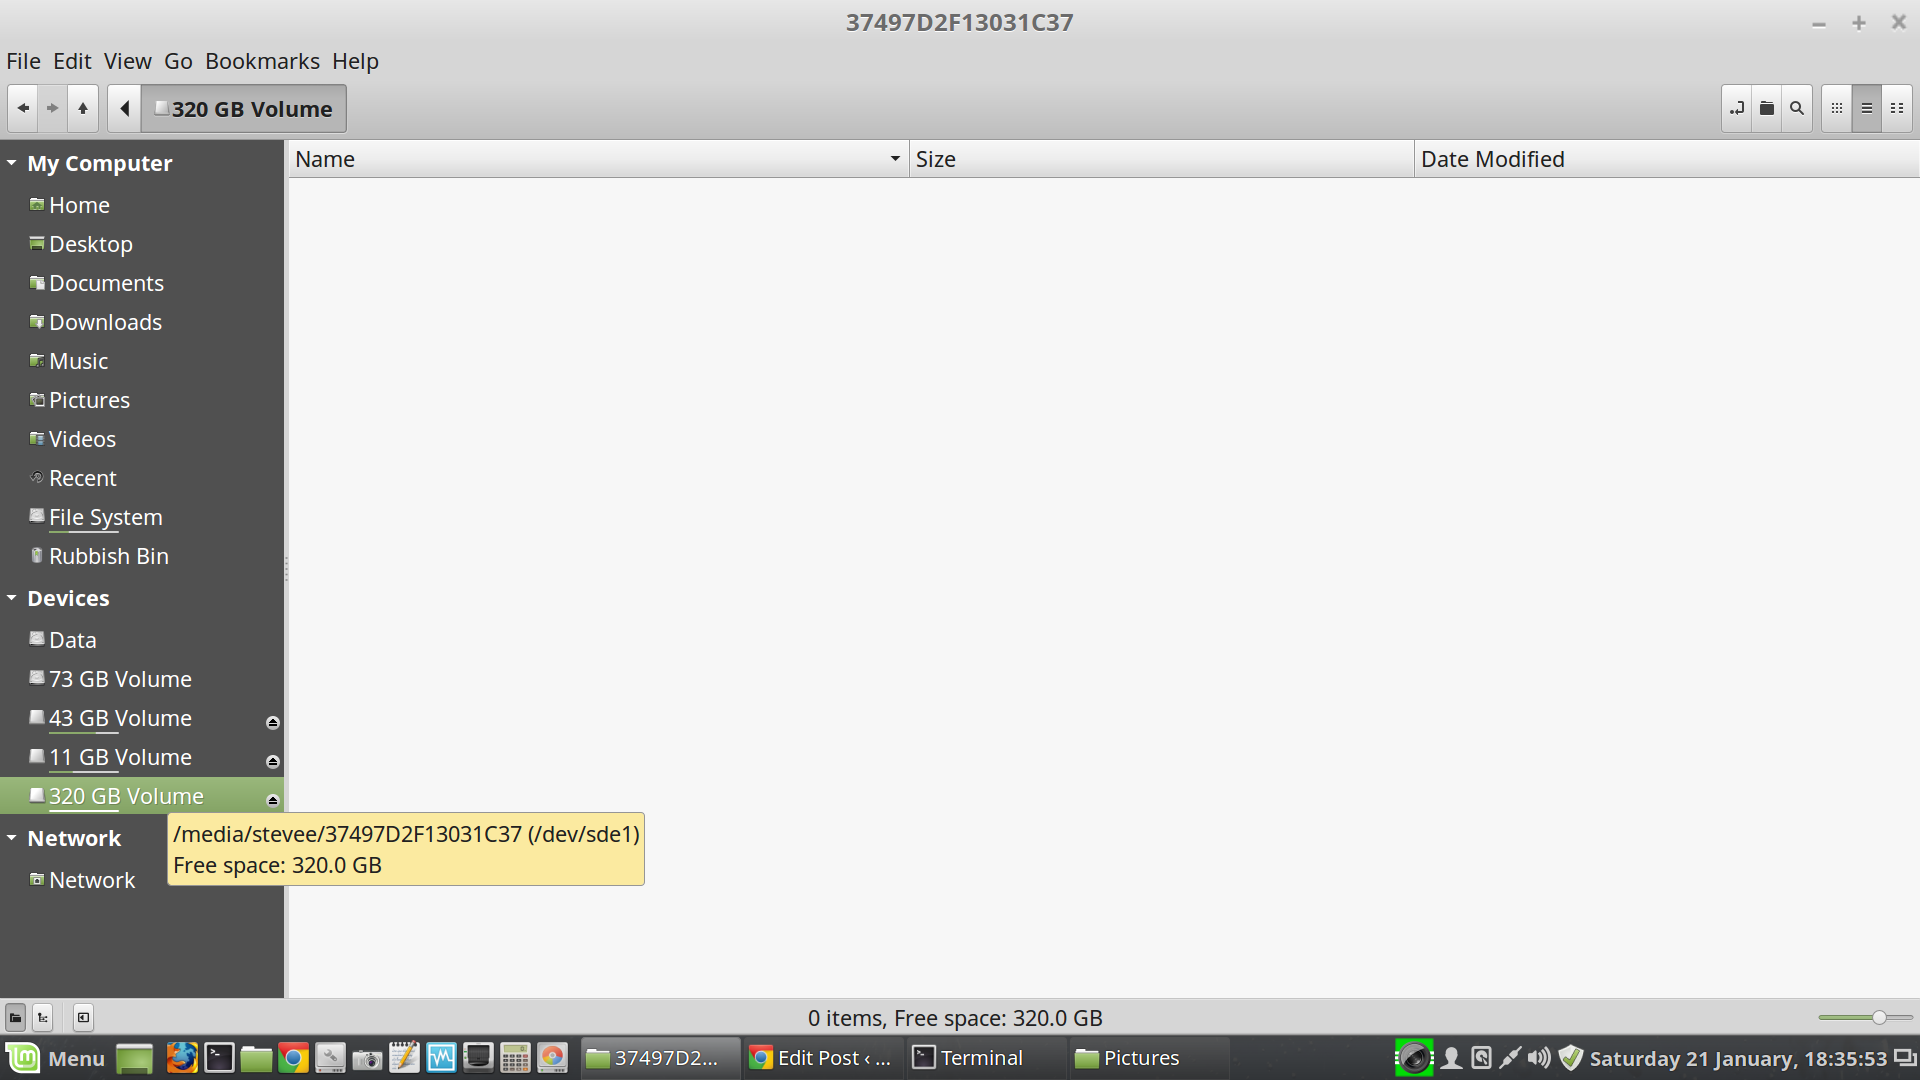Adjust the zoom slider in status bar
Viewport: 1920px width, 1080px height.
click(x=1879, y=1018)
